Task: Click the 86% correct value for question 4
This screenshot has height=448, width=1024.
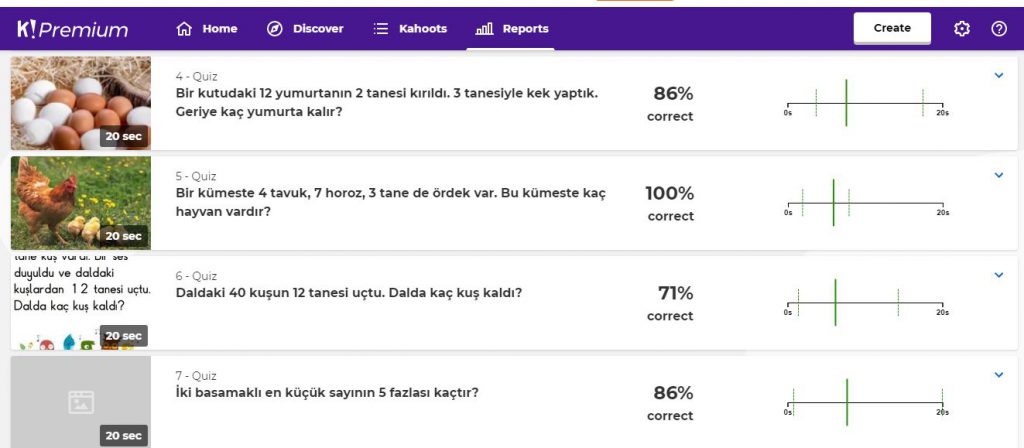Action: click(x=671, y=104)
